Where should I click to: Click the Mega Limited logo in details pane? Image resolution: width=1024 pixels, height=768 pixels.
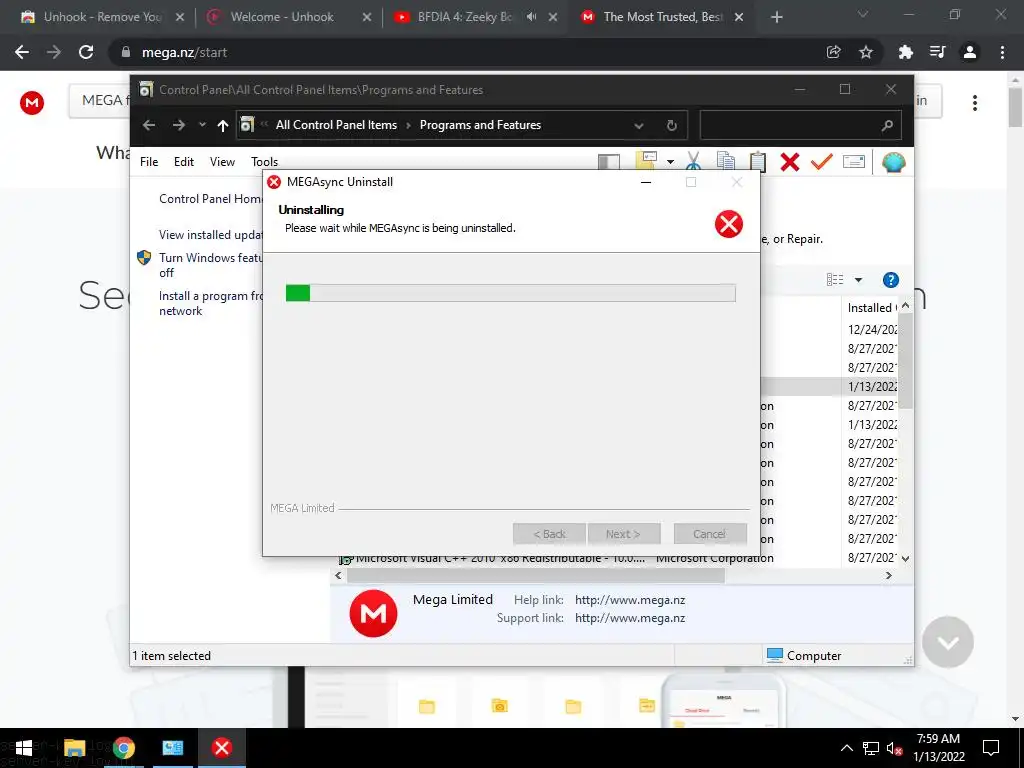click(373, 613)
